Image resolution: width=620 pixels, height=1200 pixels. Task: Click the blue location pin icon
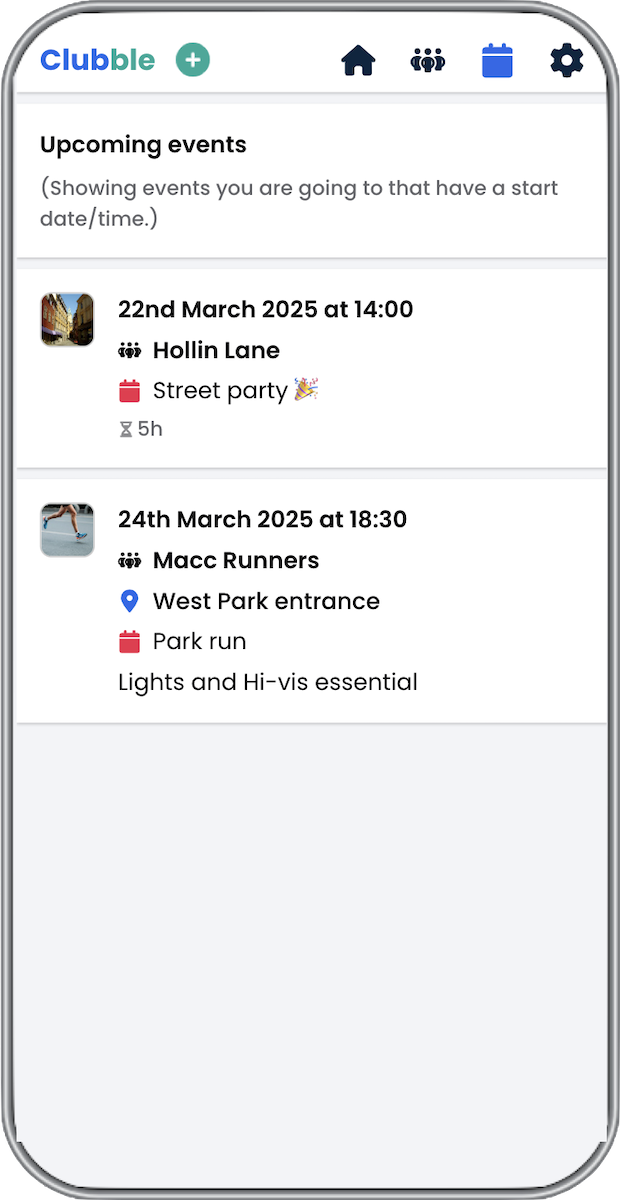[x=129, y=601]
